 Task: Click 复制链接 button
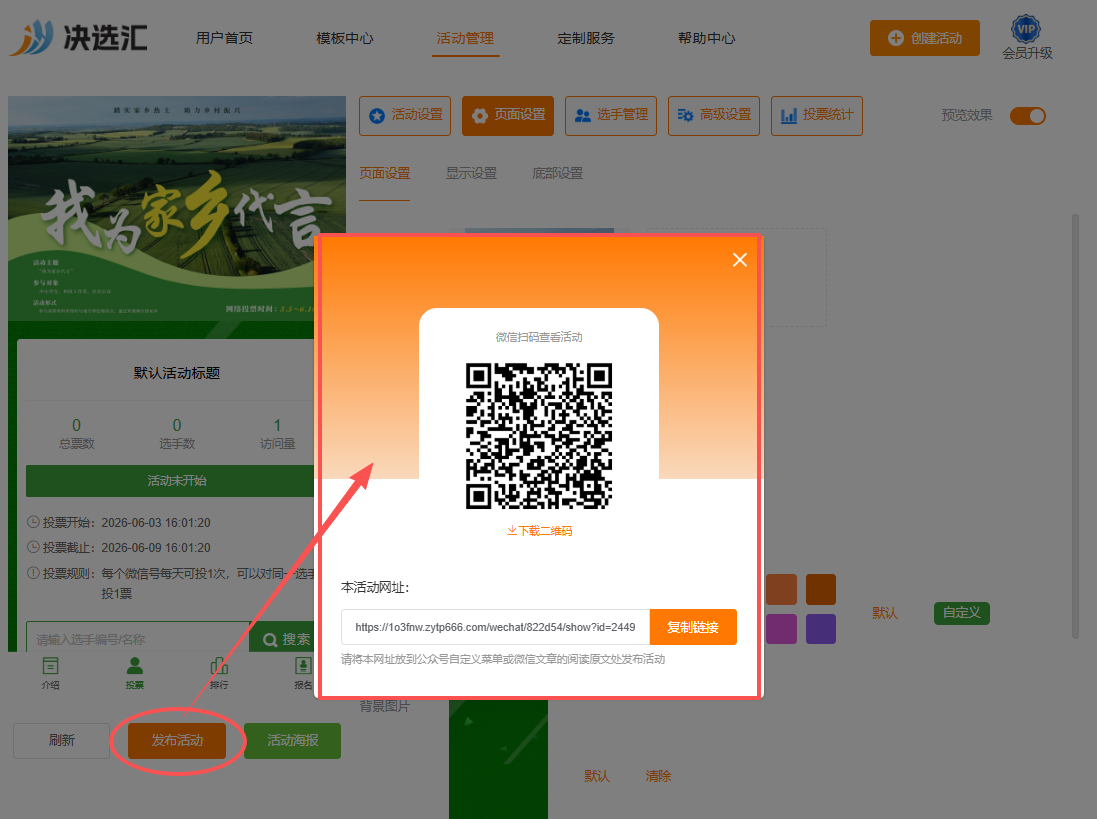point(693,627)
